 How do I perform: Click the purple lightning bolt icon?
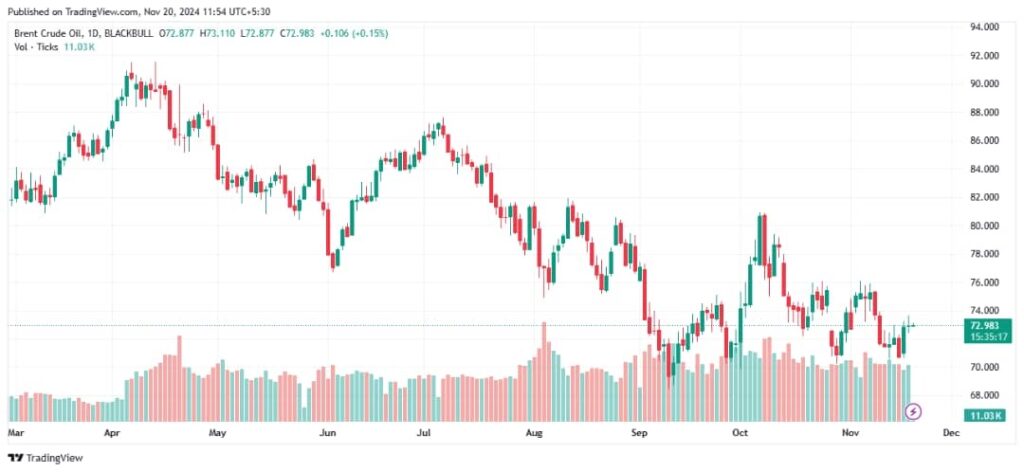coord(912,411)
